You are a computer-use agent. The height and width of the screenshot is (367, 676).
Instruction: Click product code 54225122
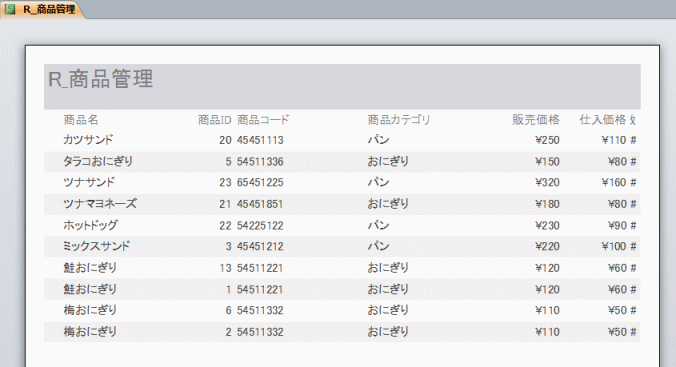[x=260, y=226]
